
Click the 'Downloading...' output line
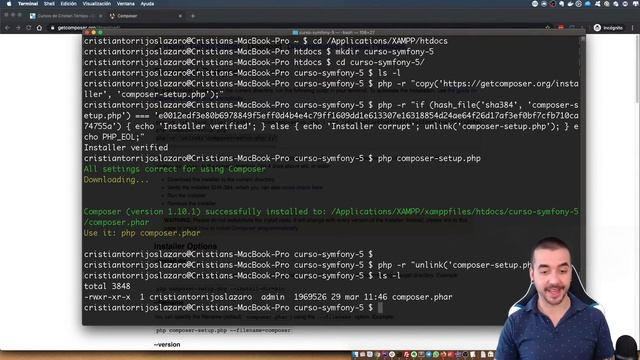[x=116, y=180]
